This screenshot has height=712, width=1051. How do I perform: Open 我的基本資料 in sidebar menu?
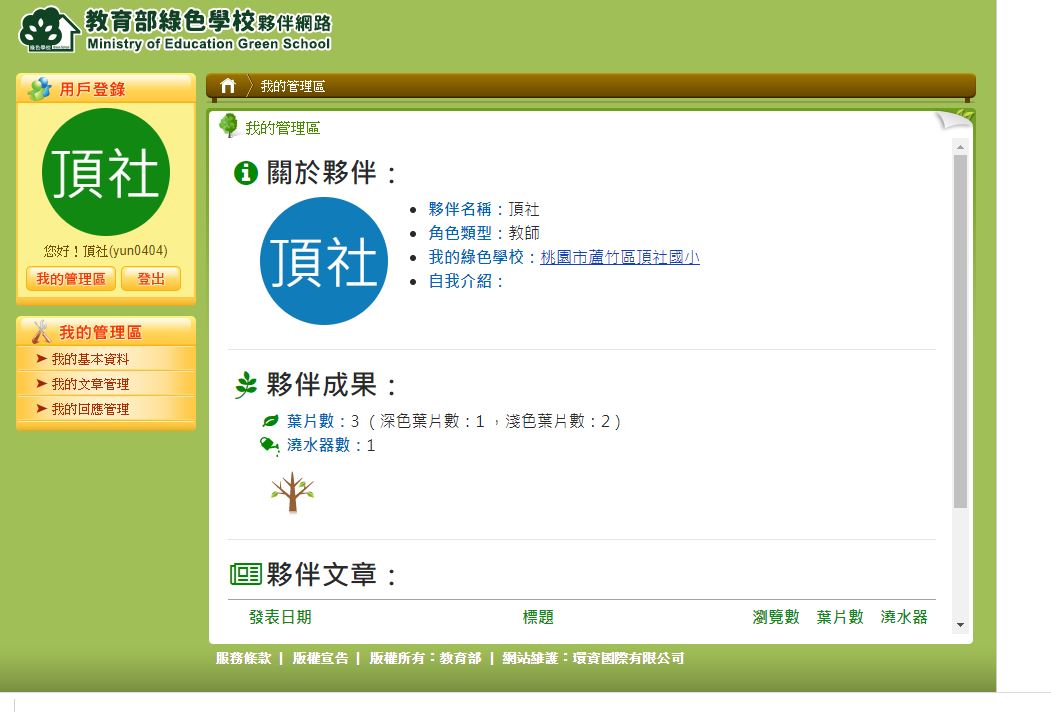click(90, 359)
